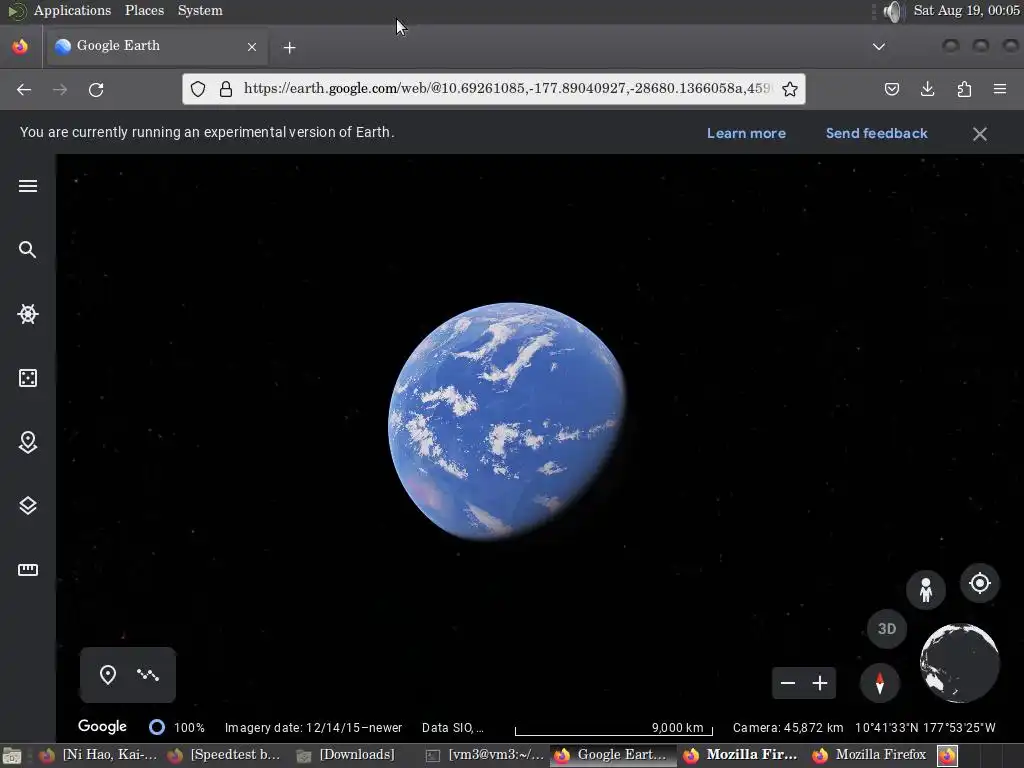Viewport: 1024px width, 768px height.
Task: Close the Google Earth tab
Action: point(252,47)
